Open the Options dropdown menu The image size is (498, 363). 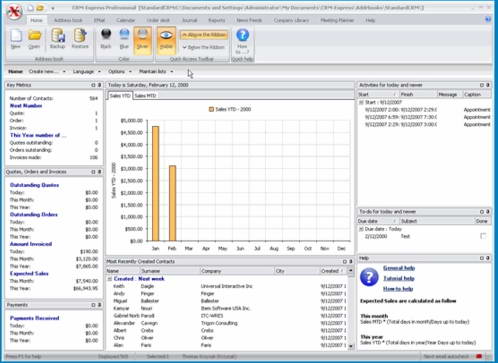[120, 72]
